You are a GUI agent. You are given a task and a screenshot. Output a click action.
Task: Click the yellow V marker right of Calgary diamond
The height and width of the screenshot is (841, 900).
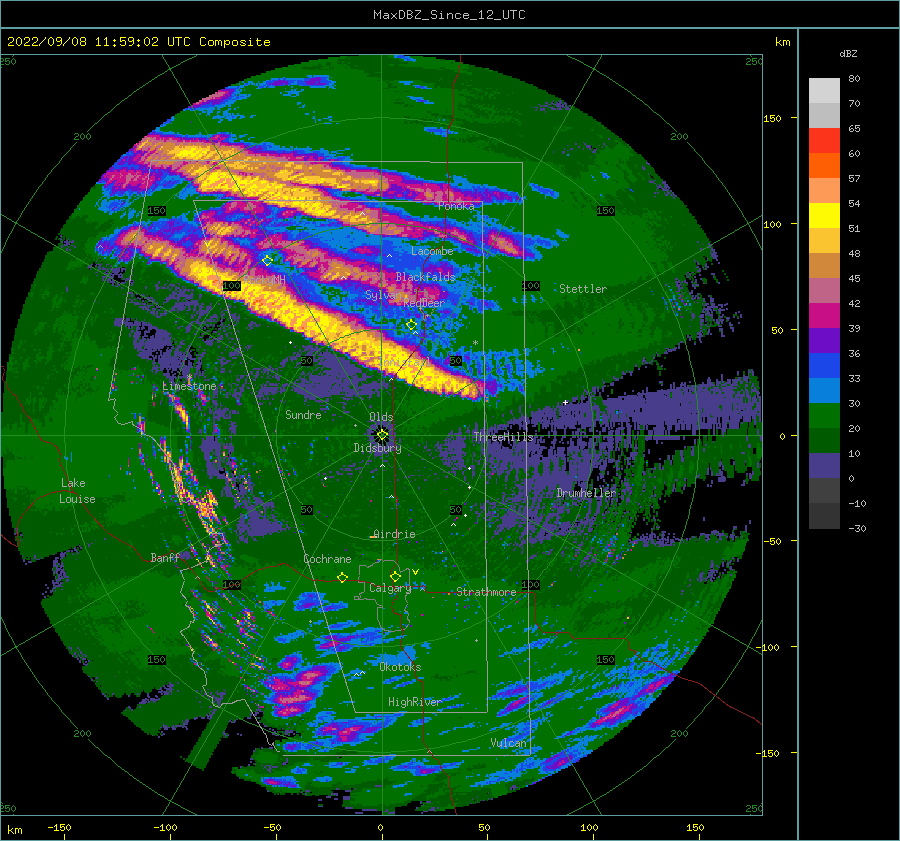[x=415, y=572]
